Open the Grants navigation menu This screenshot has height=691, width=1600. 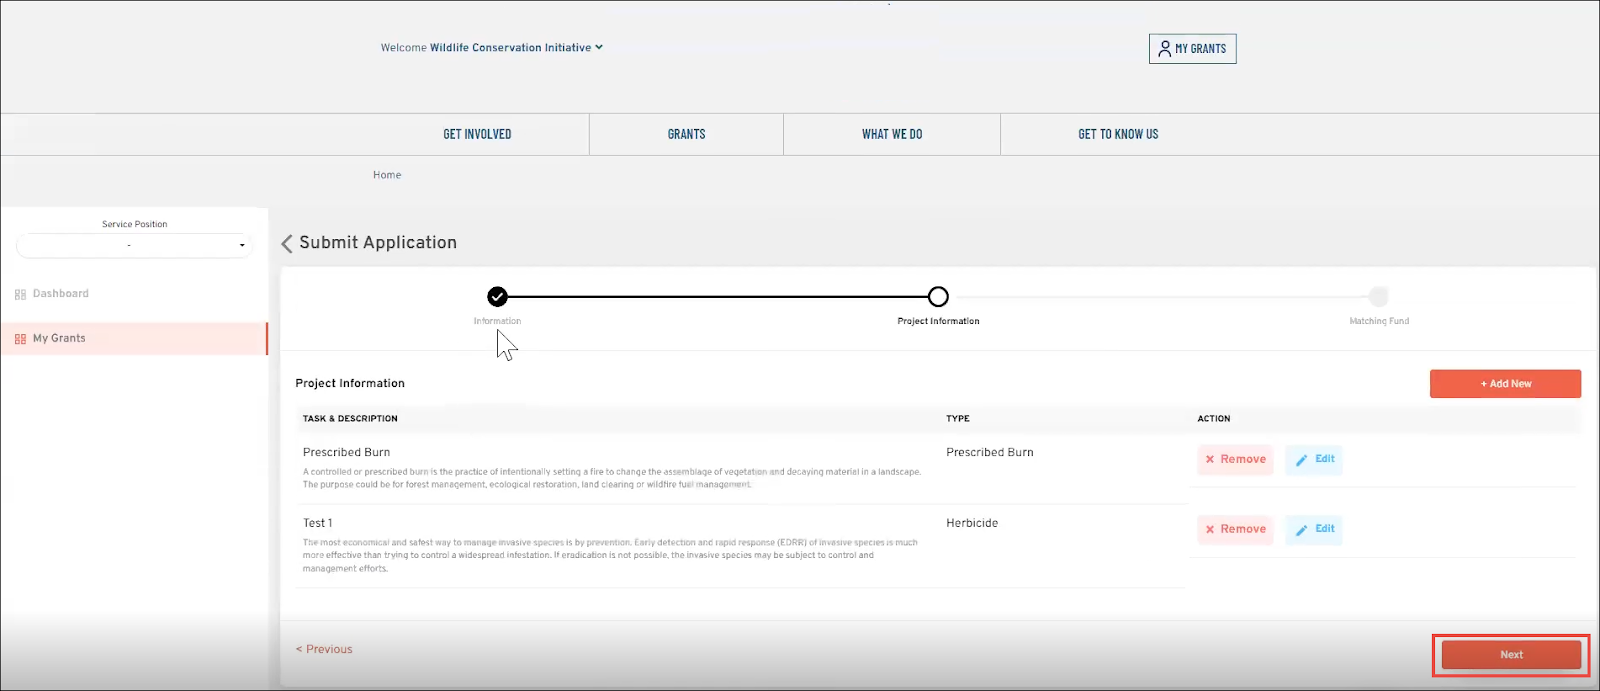[686, 134]
